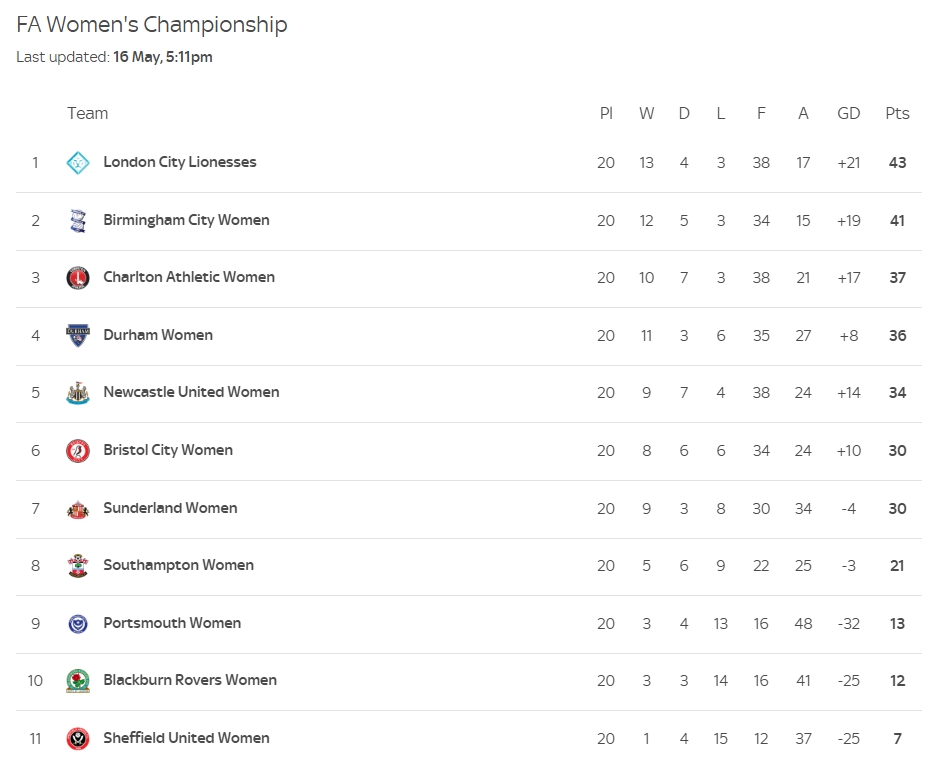Click the Portsmouth Women crest icon
Image resolution: width=941 pixels, height=764 pixels.
(78, 624)
